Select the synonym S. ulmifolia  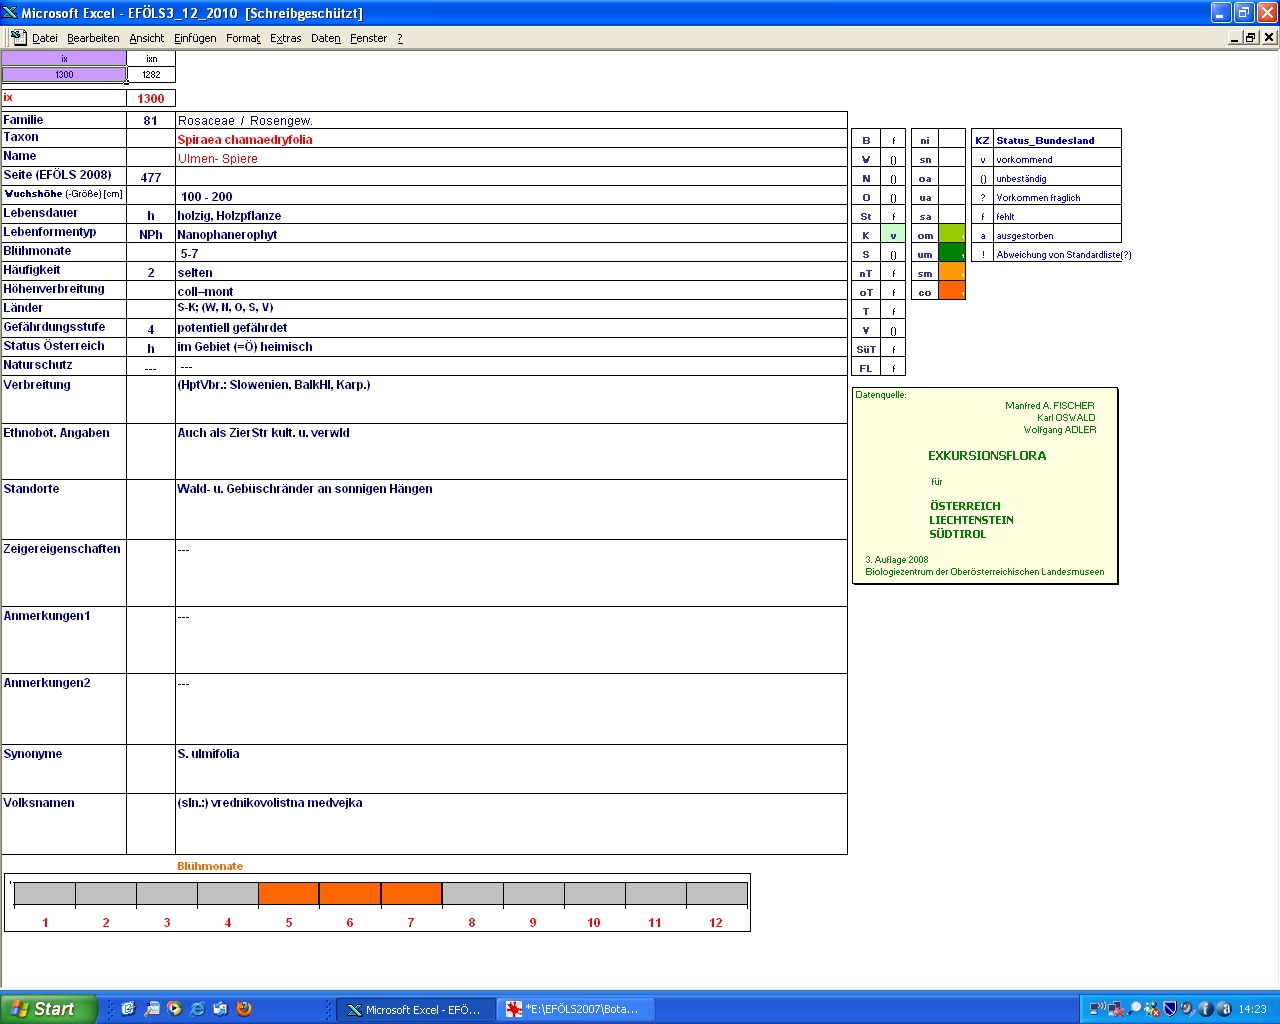coord(208,753)
